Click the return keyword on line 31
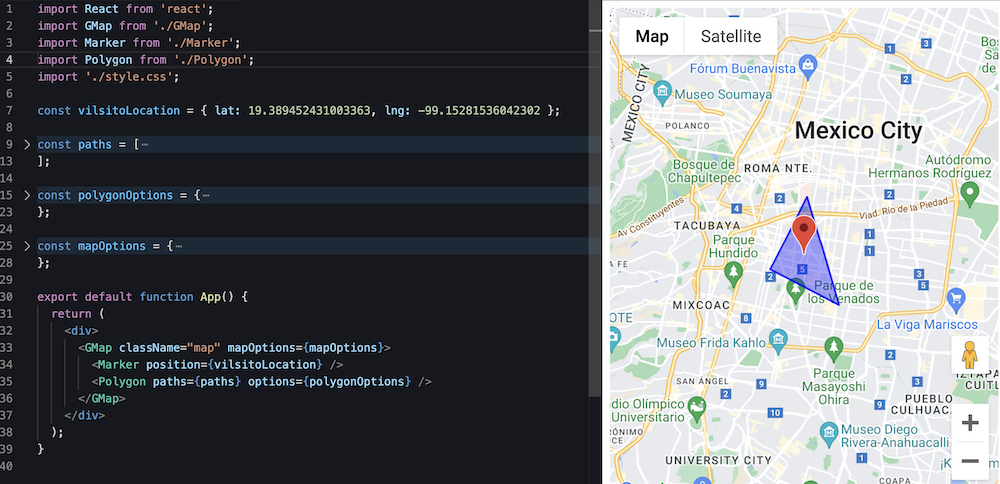 click(x=71, y=314)
